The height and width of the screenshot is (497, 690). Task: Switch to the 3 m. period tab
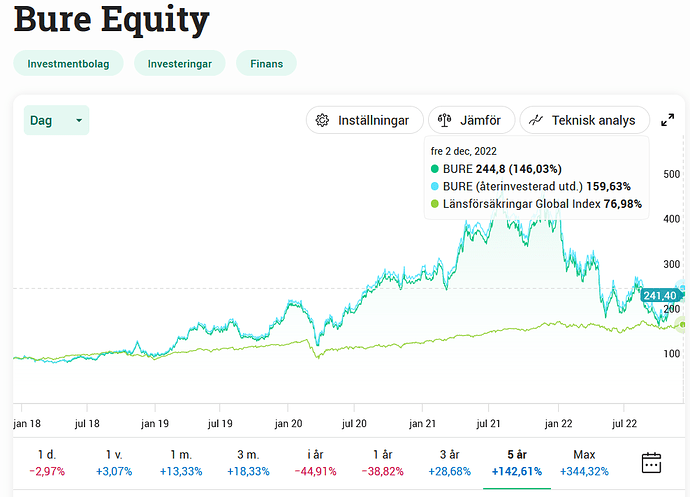[248, 463]
